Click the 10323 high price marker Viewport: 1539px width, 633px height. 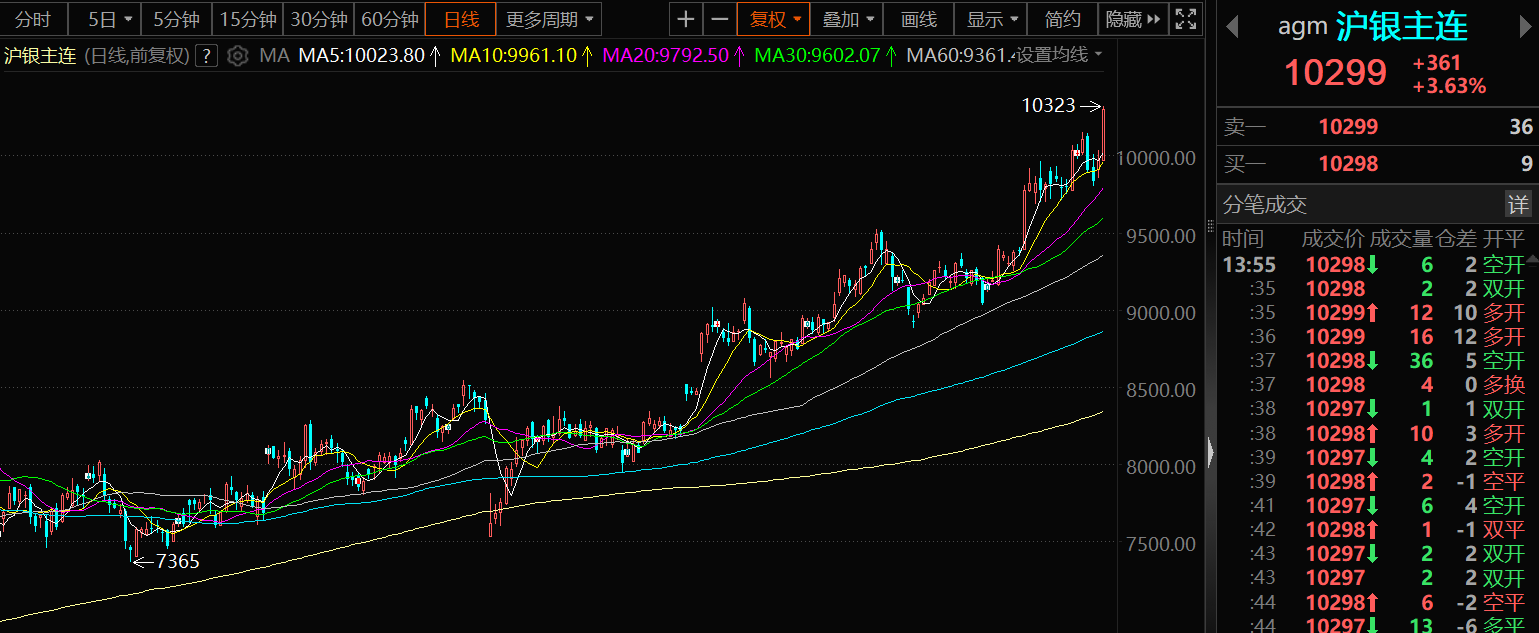(x=1047, y=105)
